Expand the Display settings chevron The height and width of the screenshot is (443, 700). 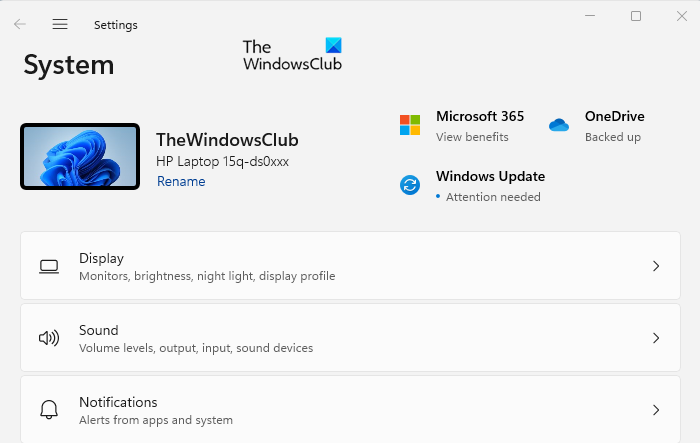(x=656, y=266)
